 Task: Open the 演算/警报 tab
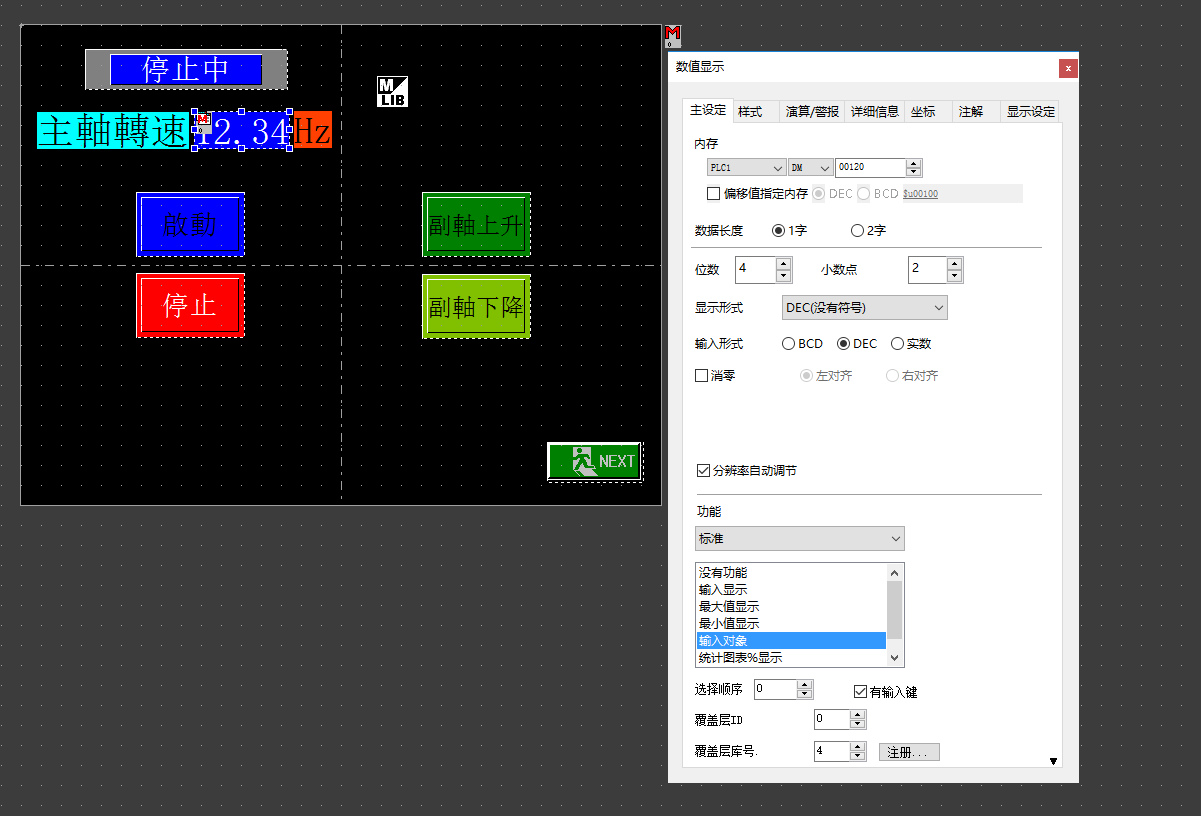pyautogui.click(x=811, y=112)
